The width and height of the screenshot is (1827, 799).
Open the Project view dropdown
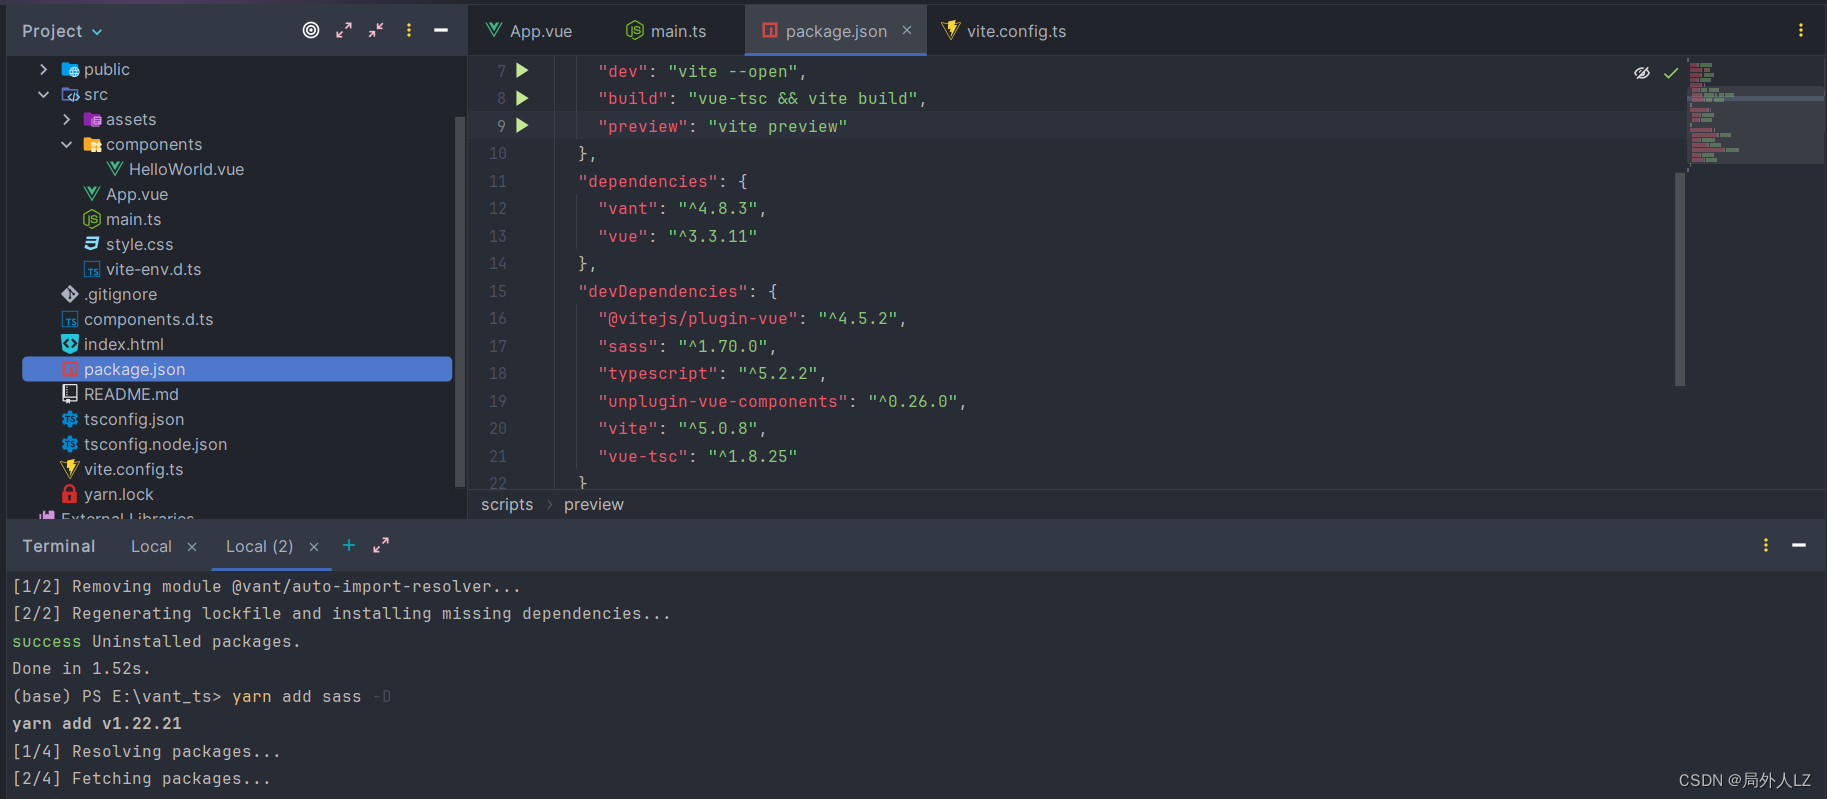pos(62,31)
